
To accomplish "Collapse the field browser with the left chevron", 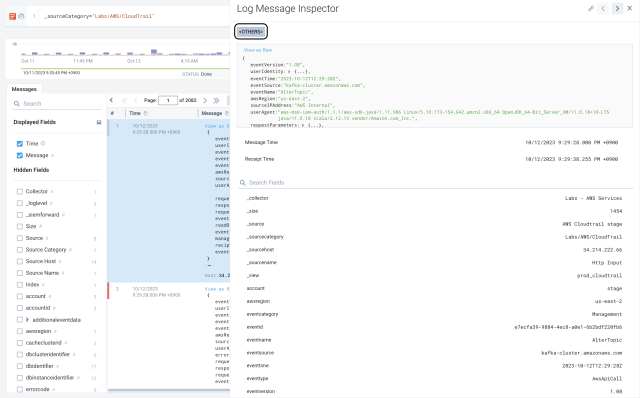I will pos(111,100).
